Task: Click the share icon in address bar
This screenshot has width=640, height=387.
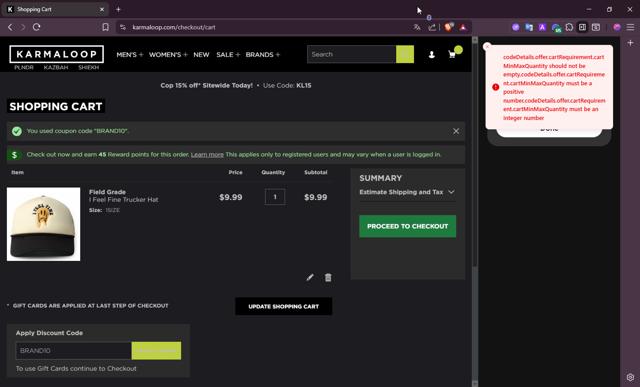Action: [432, 27]
